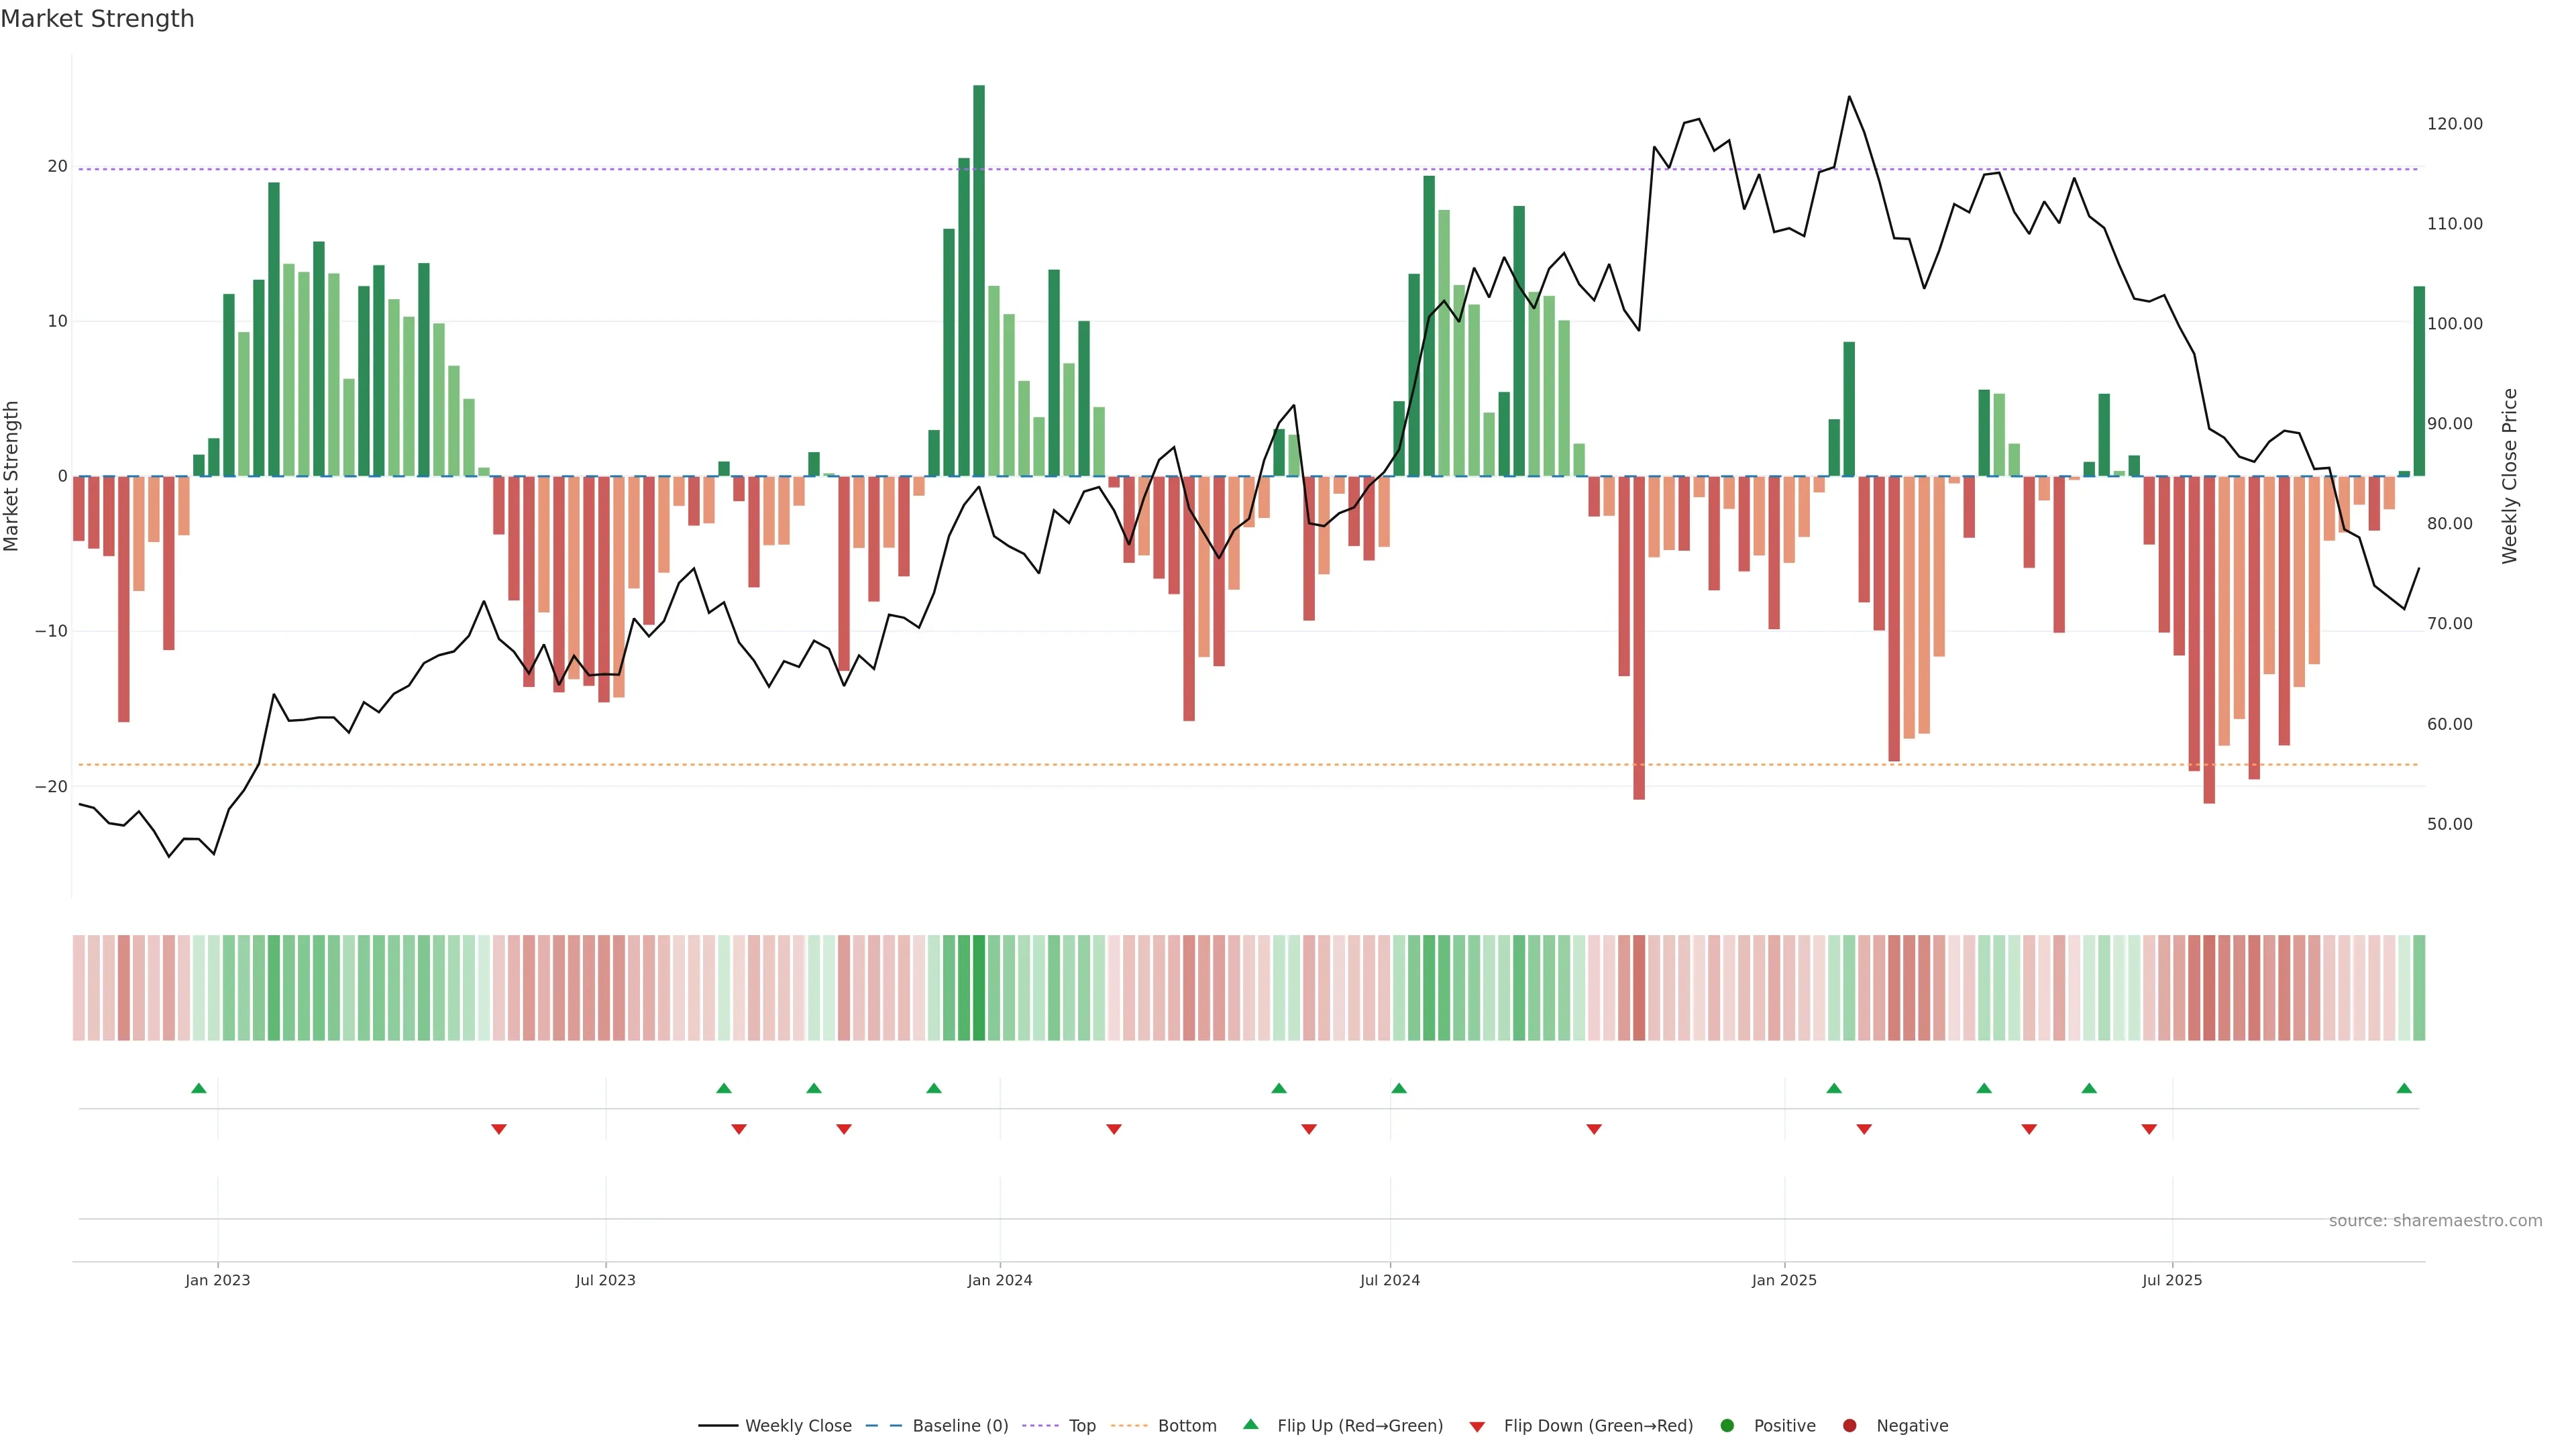Click the first green flip-up triangle marker
2576x1449 pixels.
click(x=199, y=1088)
